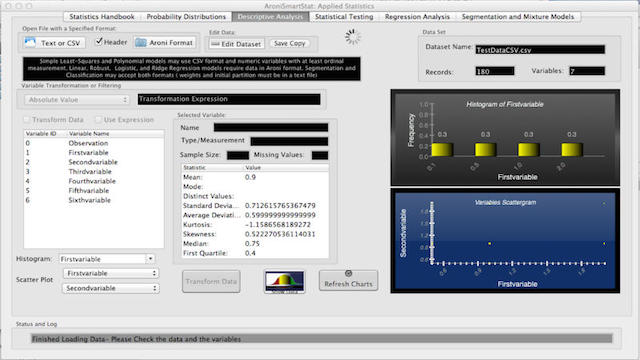Click the Variables Scattergram chart
640x360 pixels.
point(505,241)
